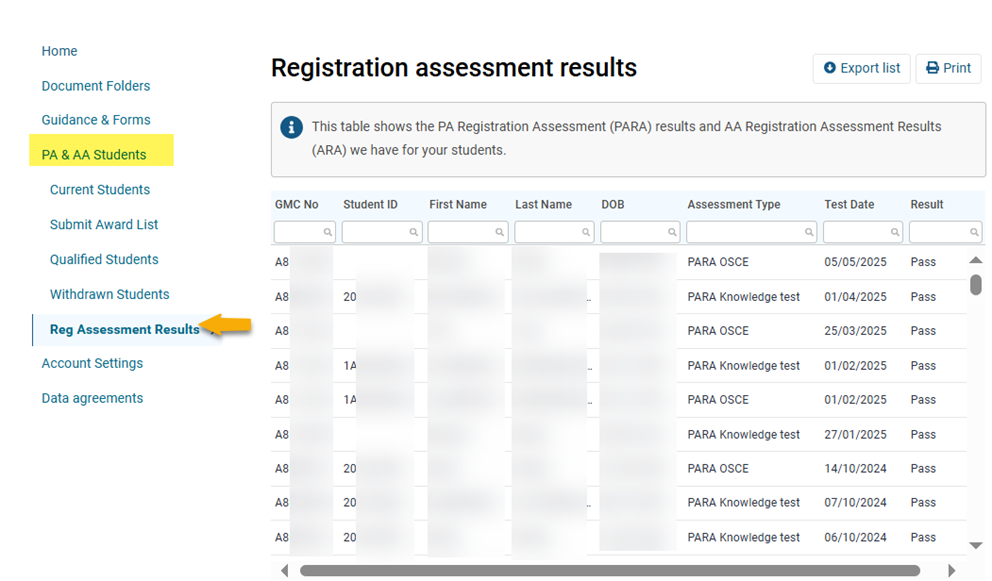Click the horizontal scroll right arrow
992x581 pixels.
click(951, 570)
